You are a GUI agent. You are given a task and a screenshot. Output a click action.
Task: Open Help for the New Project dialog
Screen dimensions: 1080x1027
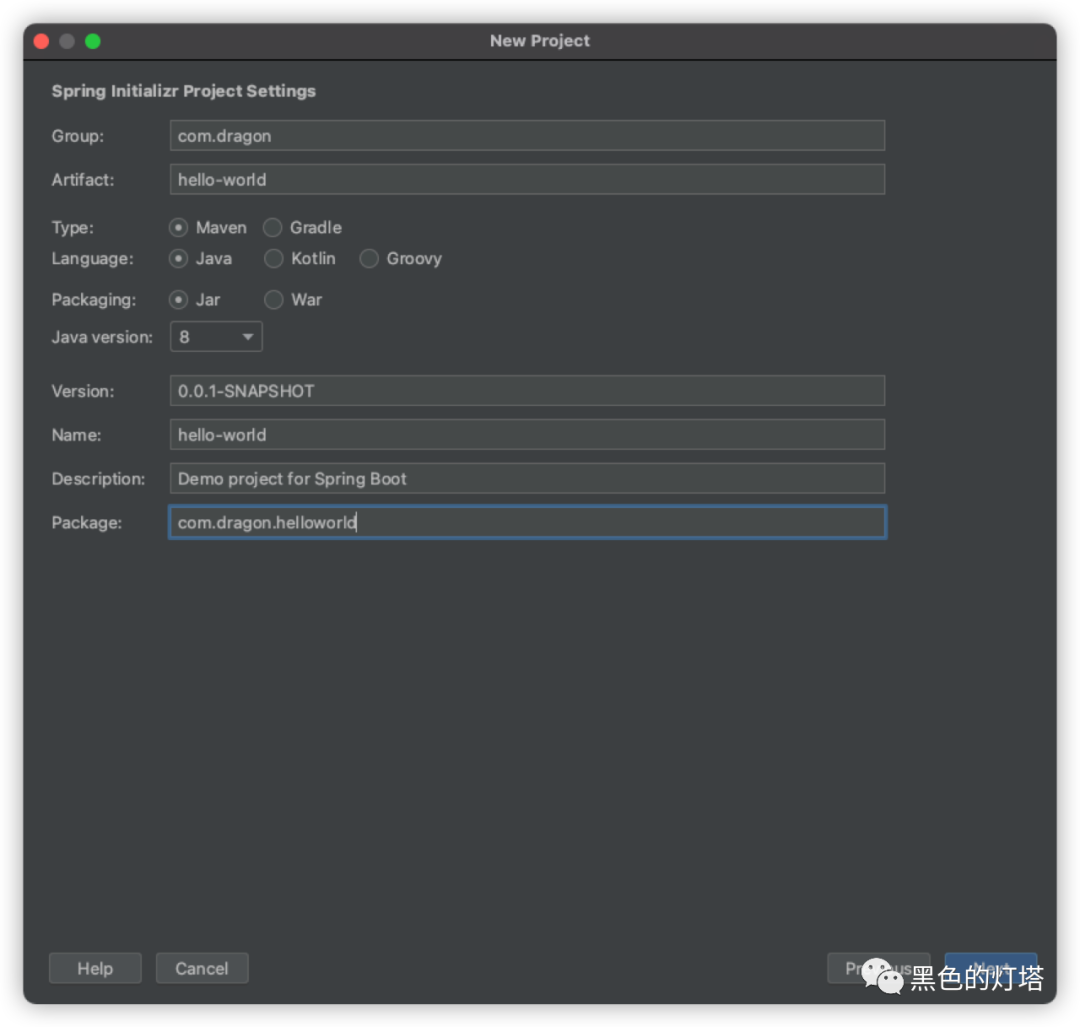pos(95,968)
